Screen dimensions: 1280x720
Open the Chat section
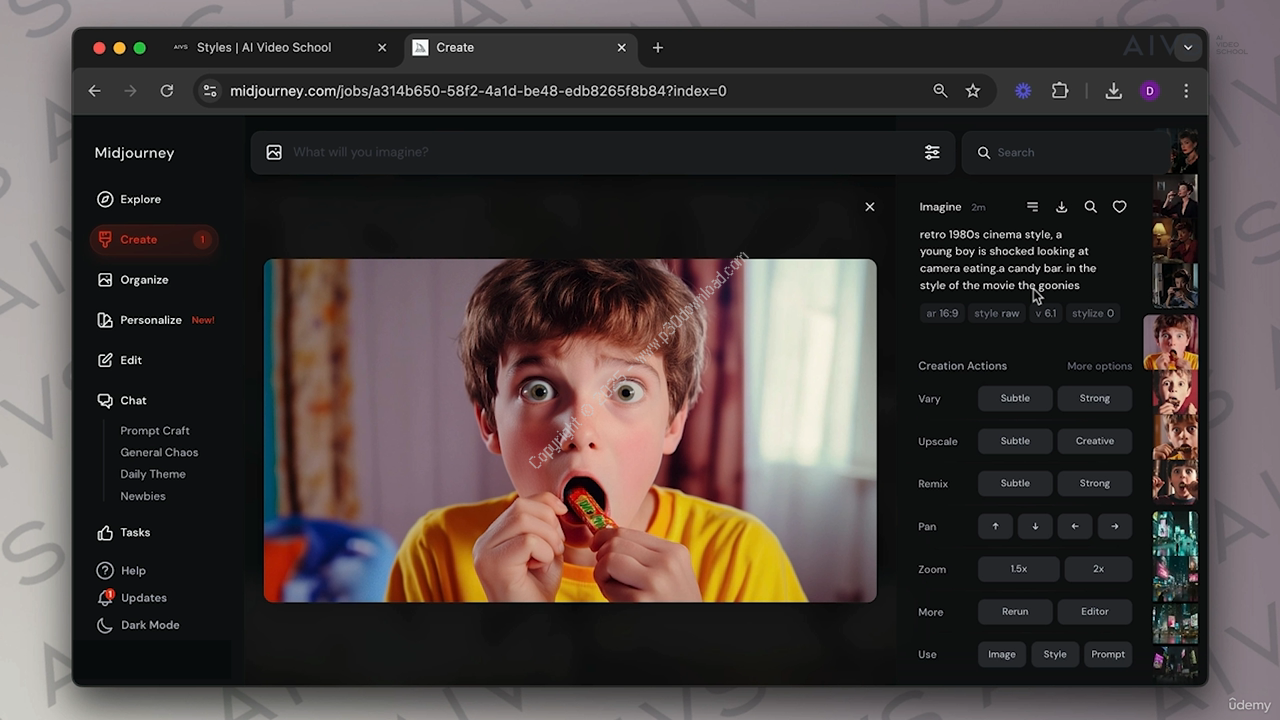[122, 400]
